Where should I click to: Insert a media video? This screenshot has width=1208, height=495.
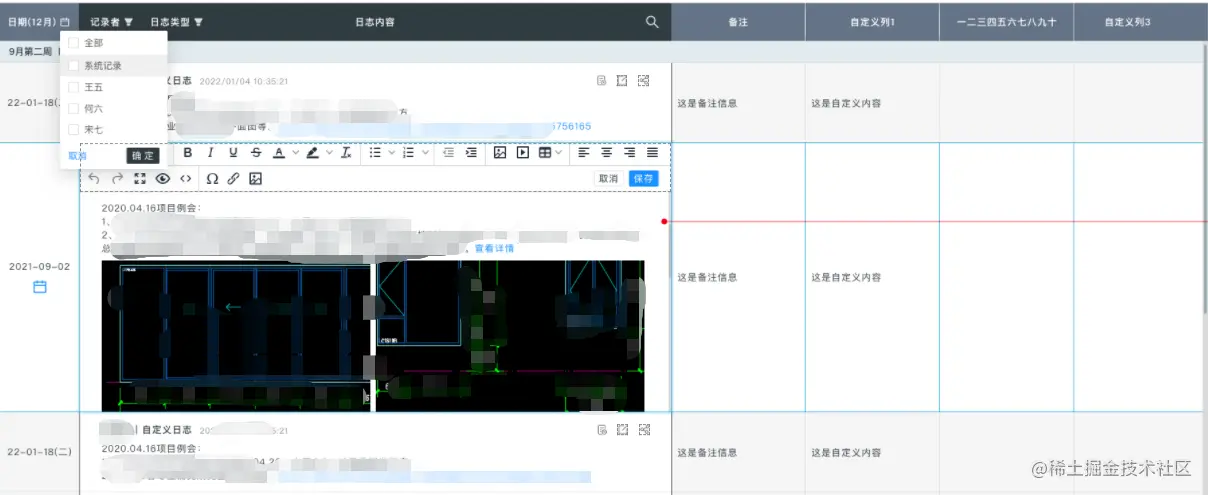(523, 153)
